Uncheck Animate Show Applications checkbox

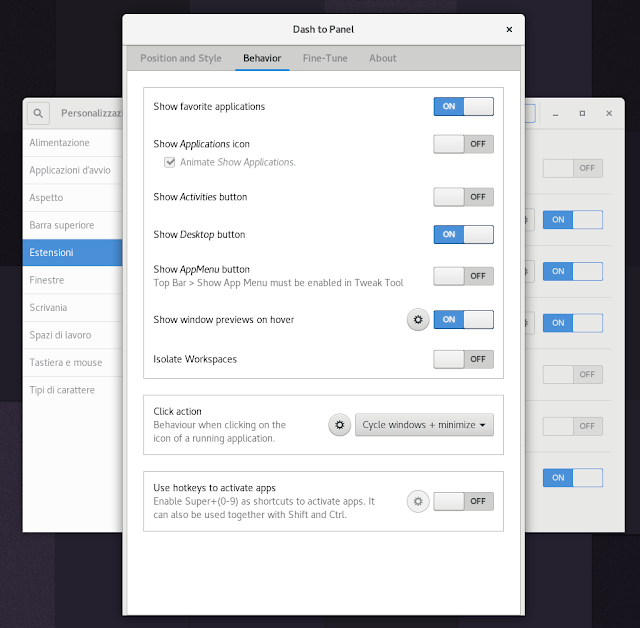pyautogui.click(x=169, y=162)
